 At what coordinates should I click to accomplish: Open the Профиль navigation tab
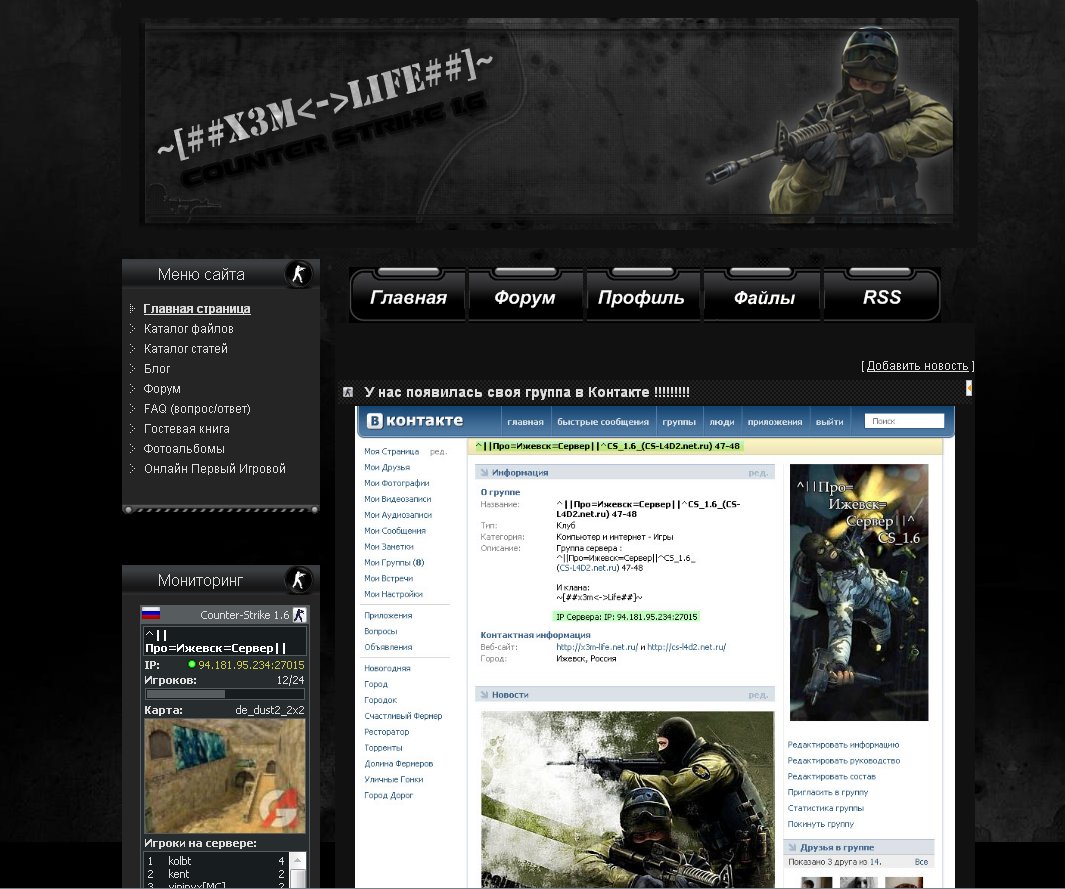click(642, 297)
